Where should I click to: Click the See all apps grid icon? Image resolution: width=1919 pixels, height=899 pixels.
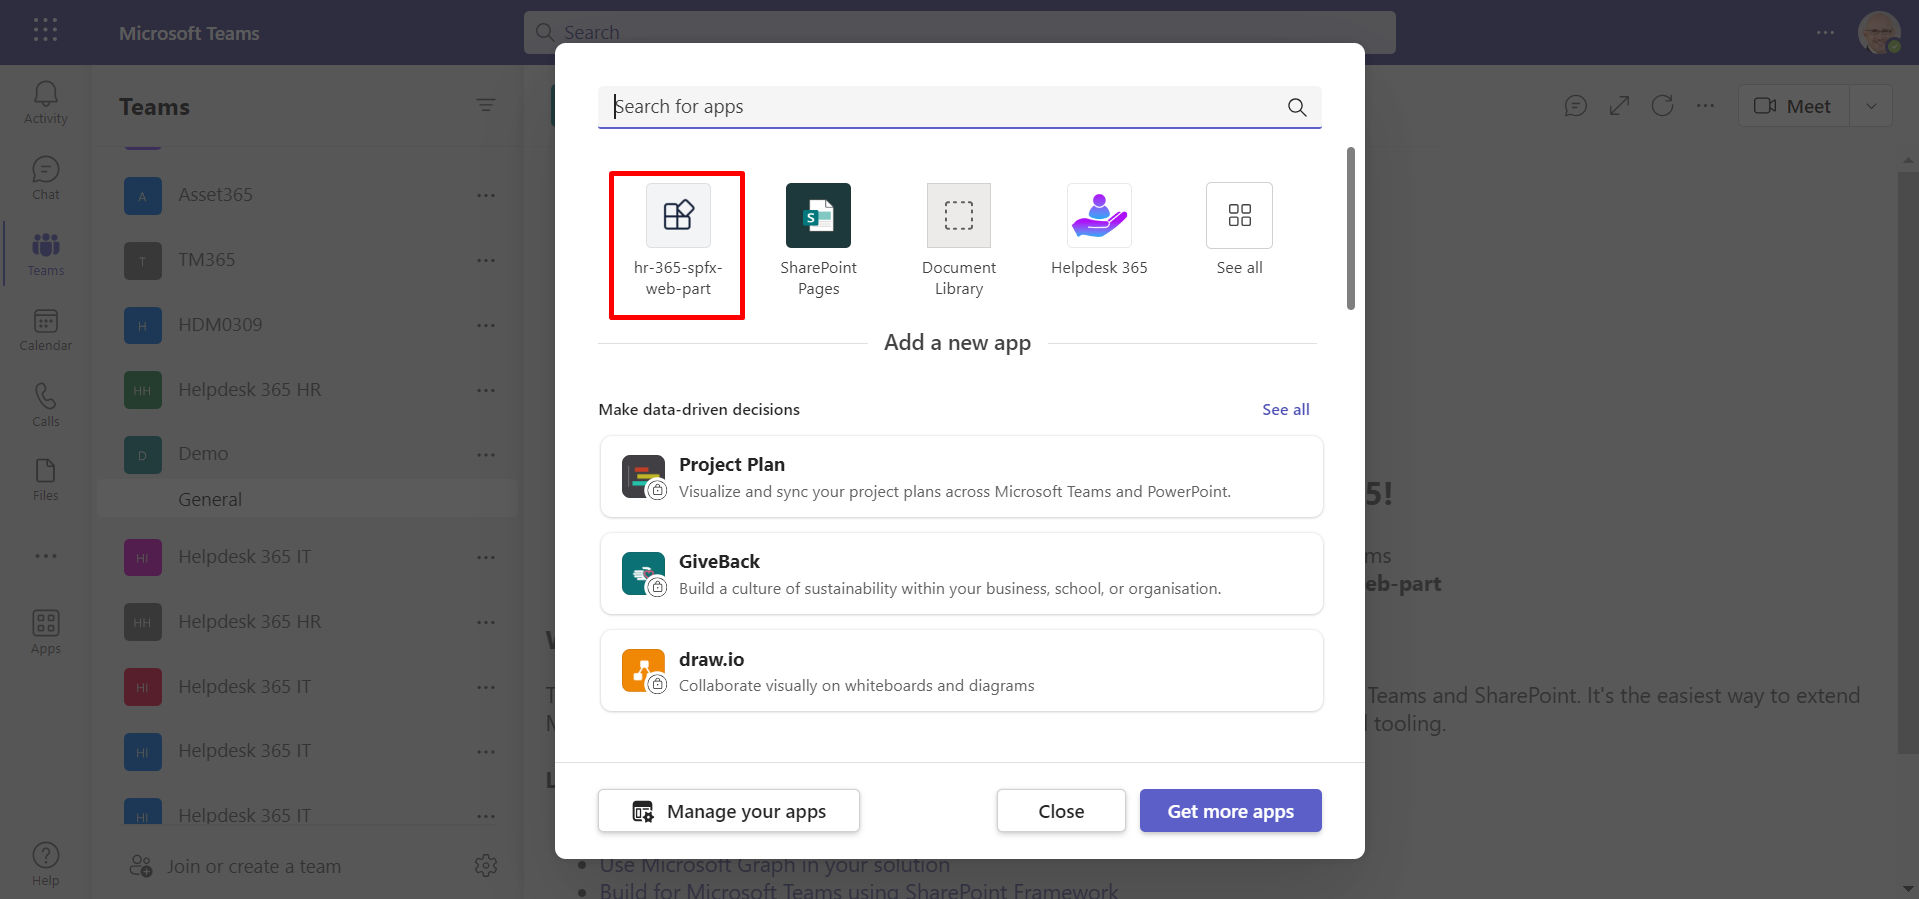tap(1240, 215)
